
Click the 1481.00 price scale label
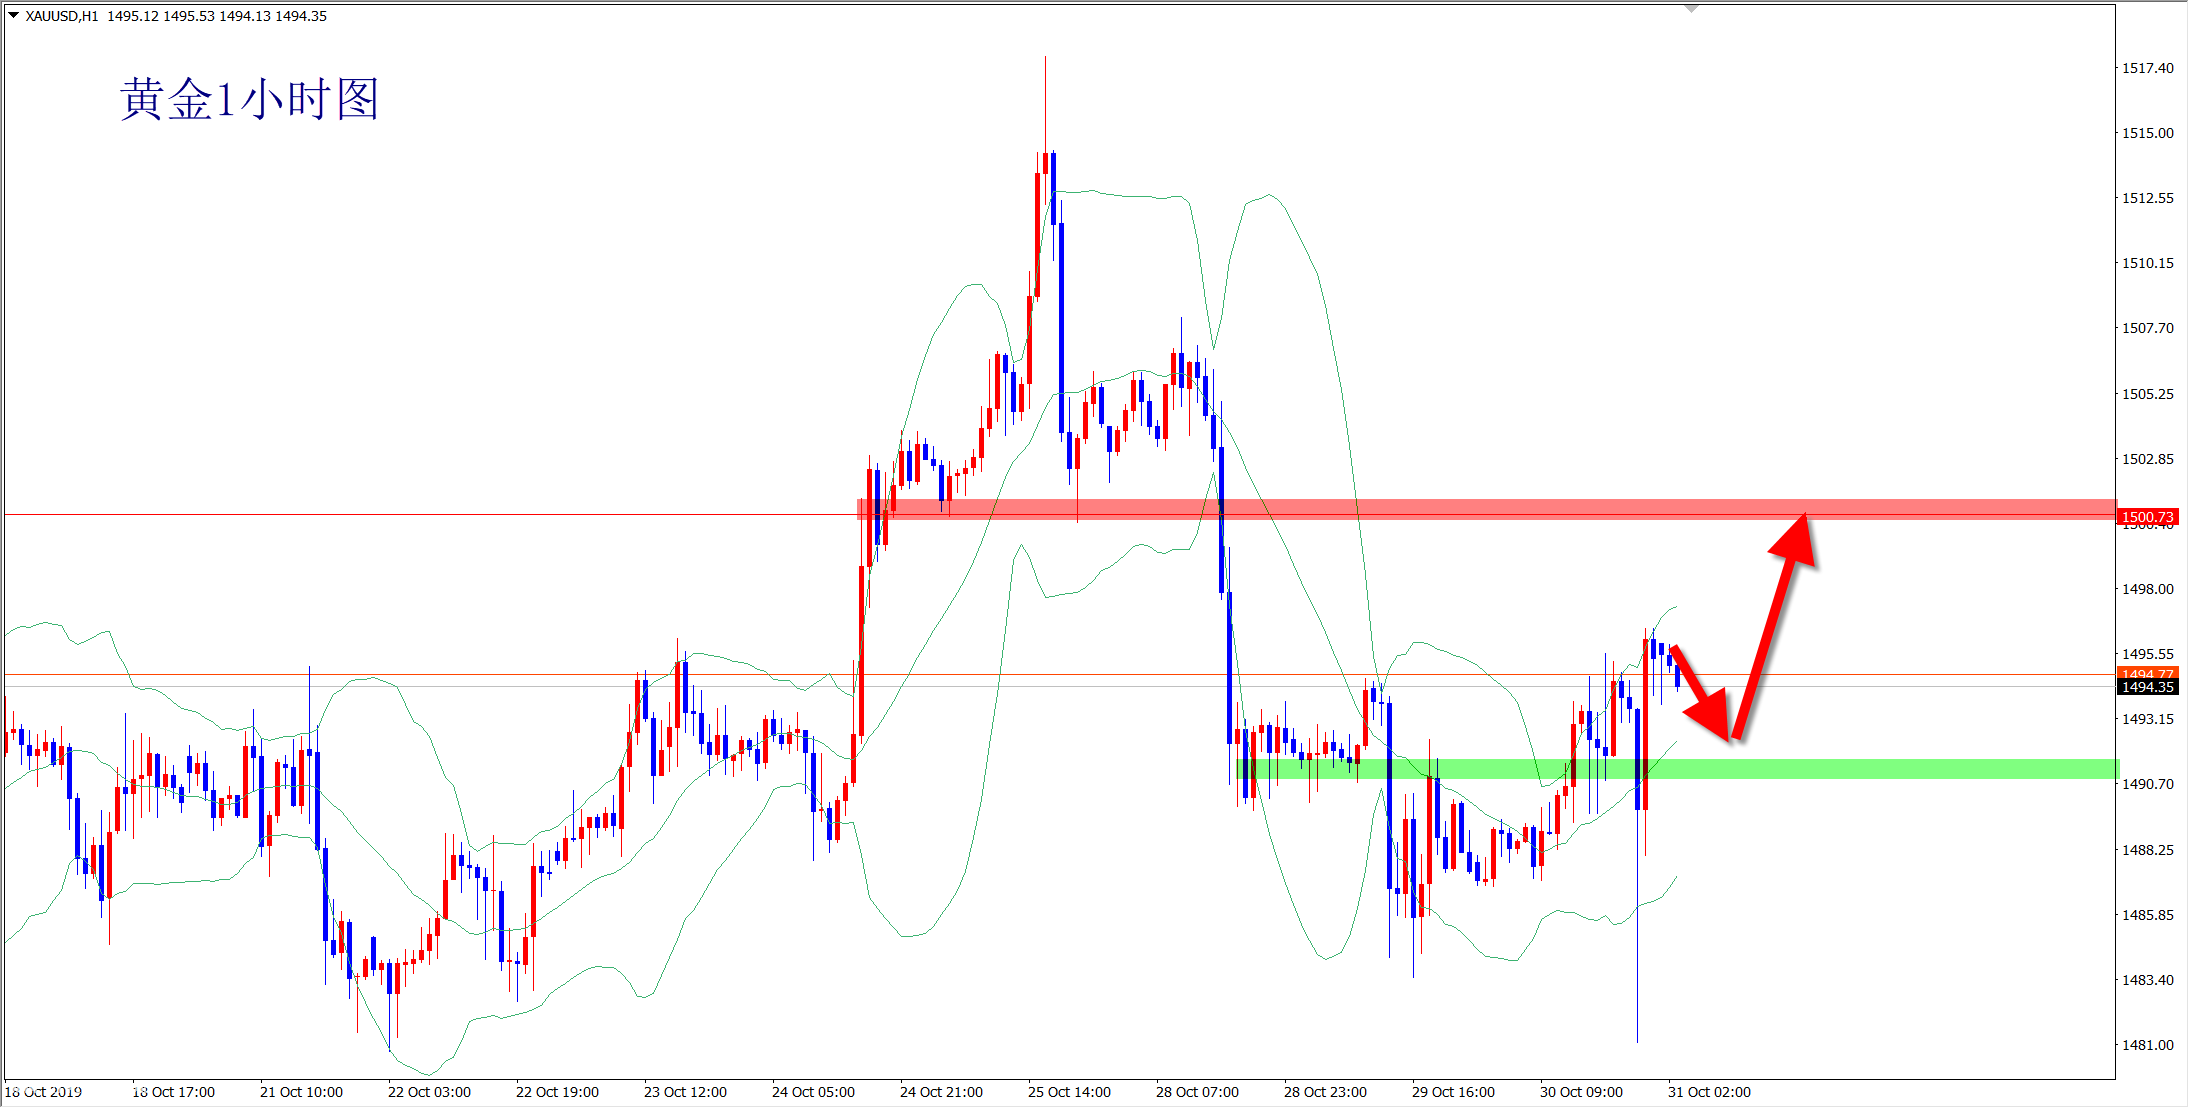[2147, 1045]
